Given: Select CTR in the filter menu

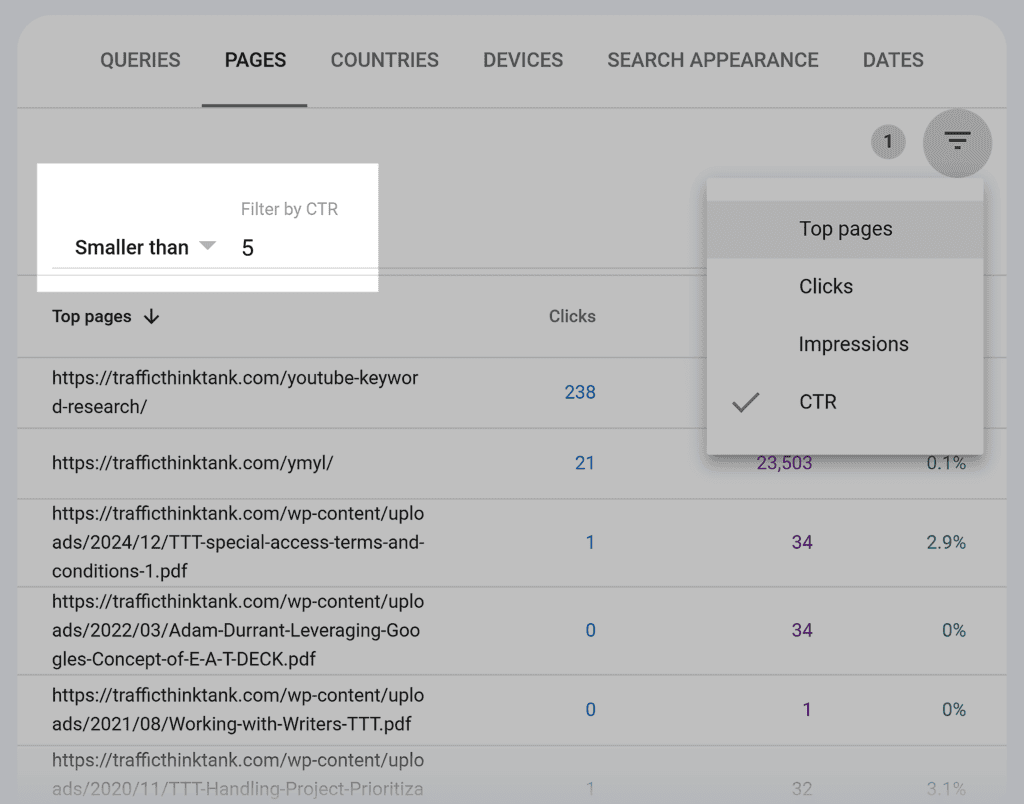Looking at the screenshot, I should click(x=817, y=402).
